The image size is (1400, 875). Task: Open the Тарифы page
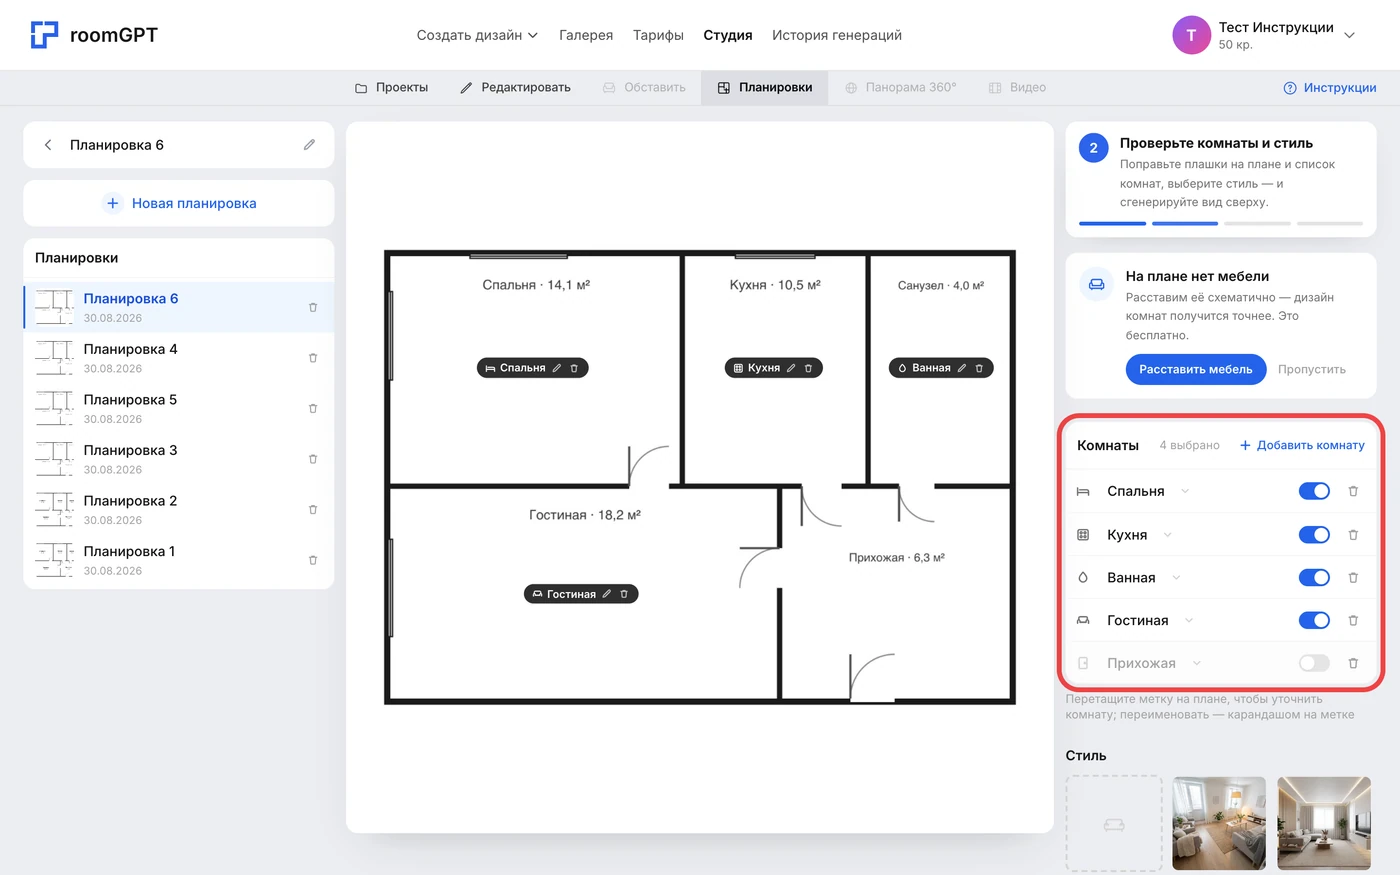(x=658, y=35)
